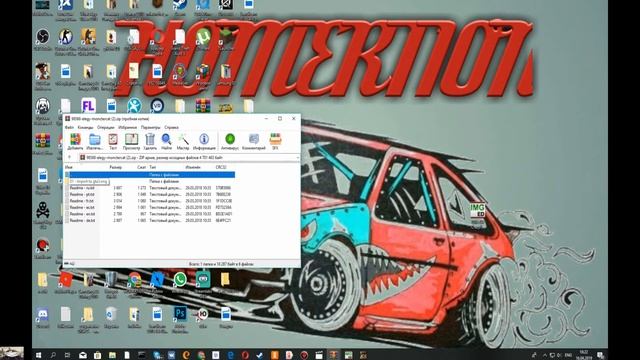Viewport: 640px width, 360px height.
Task: Open the FL Studio desktop icon
Action: click(88, 106)
